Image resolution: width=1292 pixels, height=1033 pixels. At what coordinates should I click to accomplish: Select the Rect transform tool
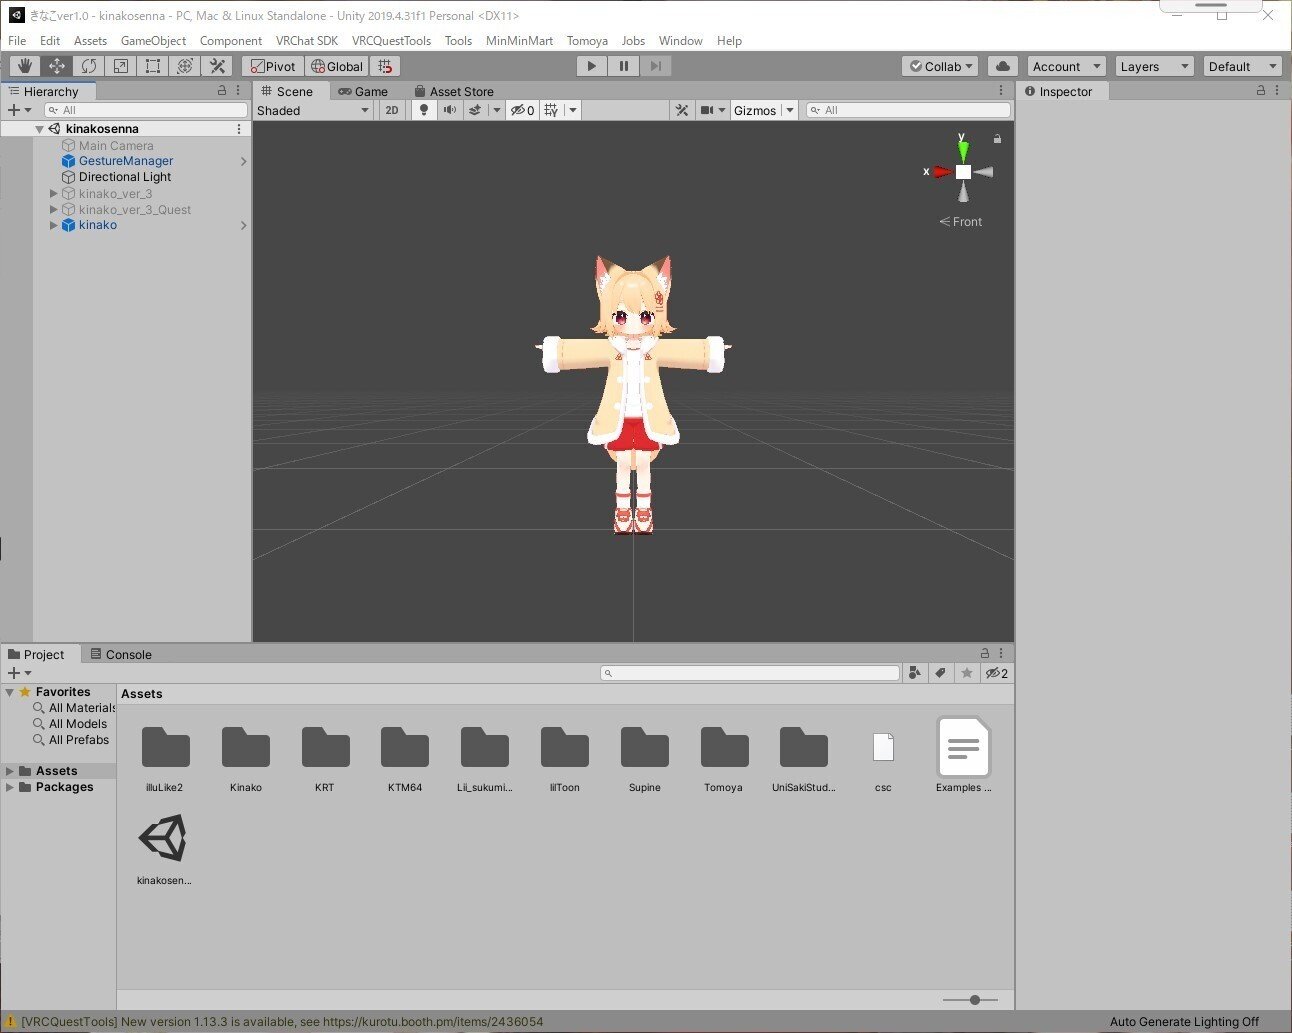click(x=153, y=66)
